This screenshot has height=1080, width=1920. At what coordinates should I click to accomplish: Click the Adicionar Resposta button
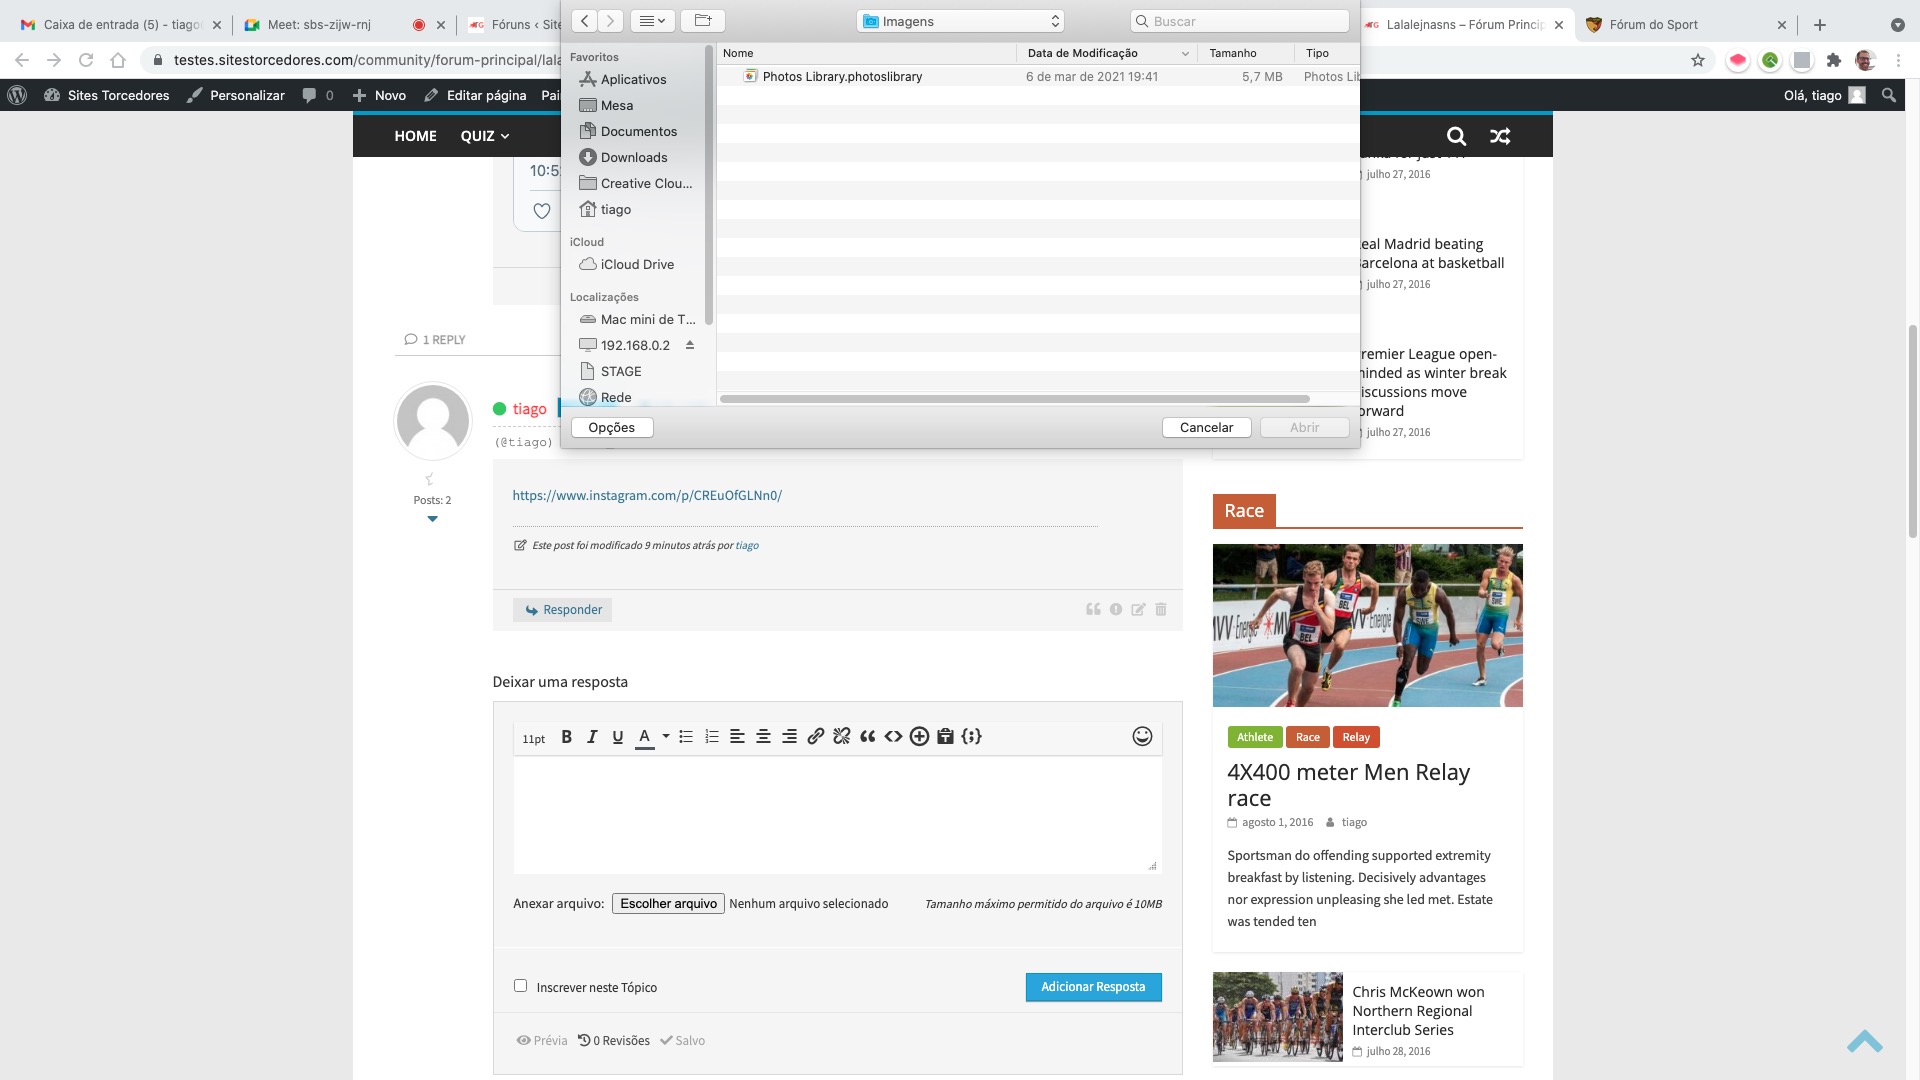coord(1093,987)
